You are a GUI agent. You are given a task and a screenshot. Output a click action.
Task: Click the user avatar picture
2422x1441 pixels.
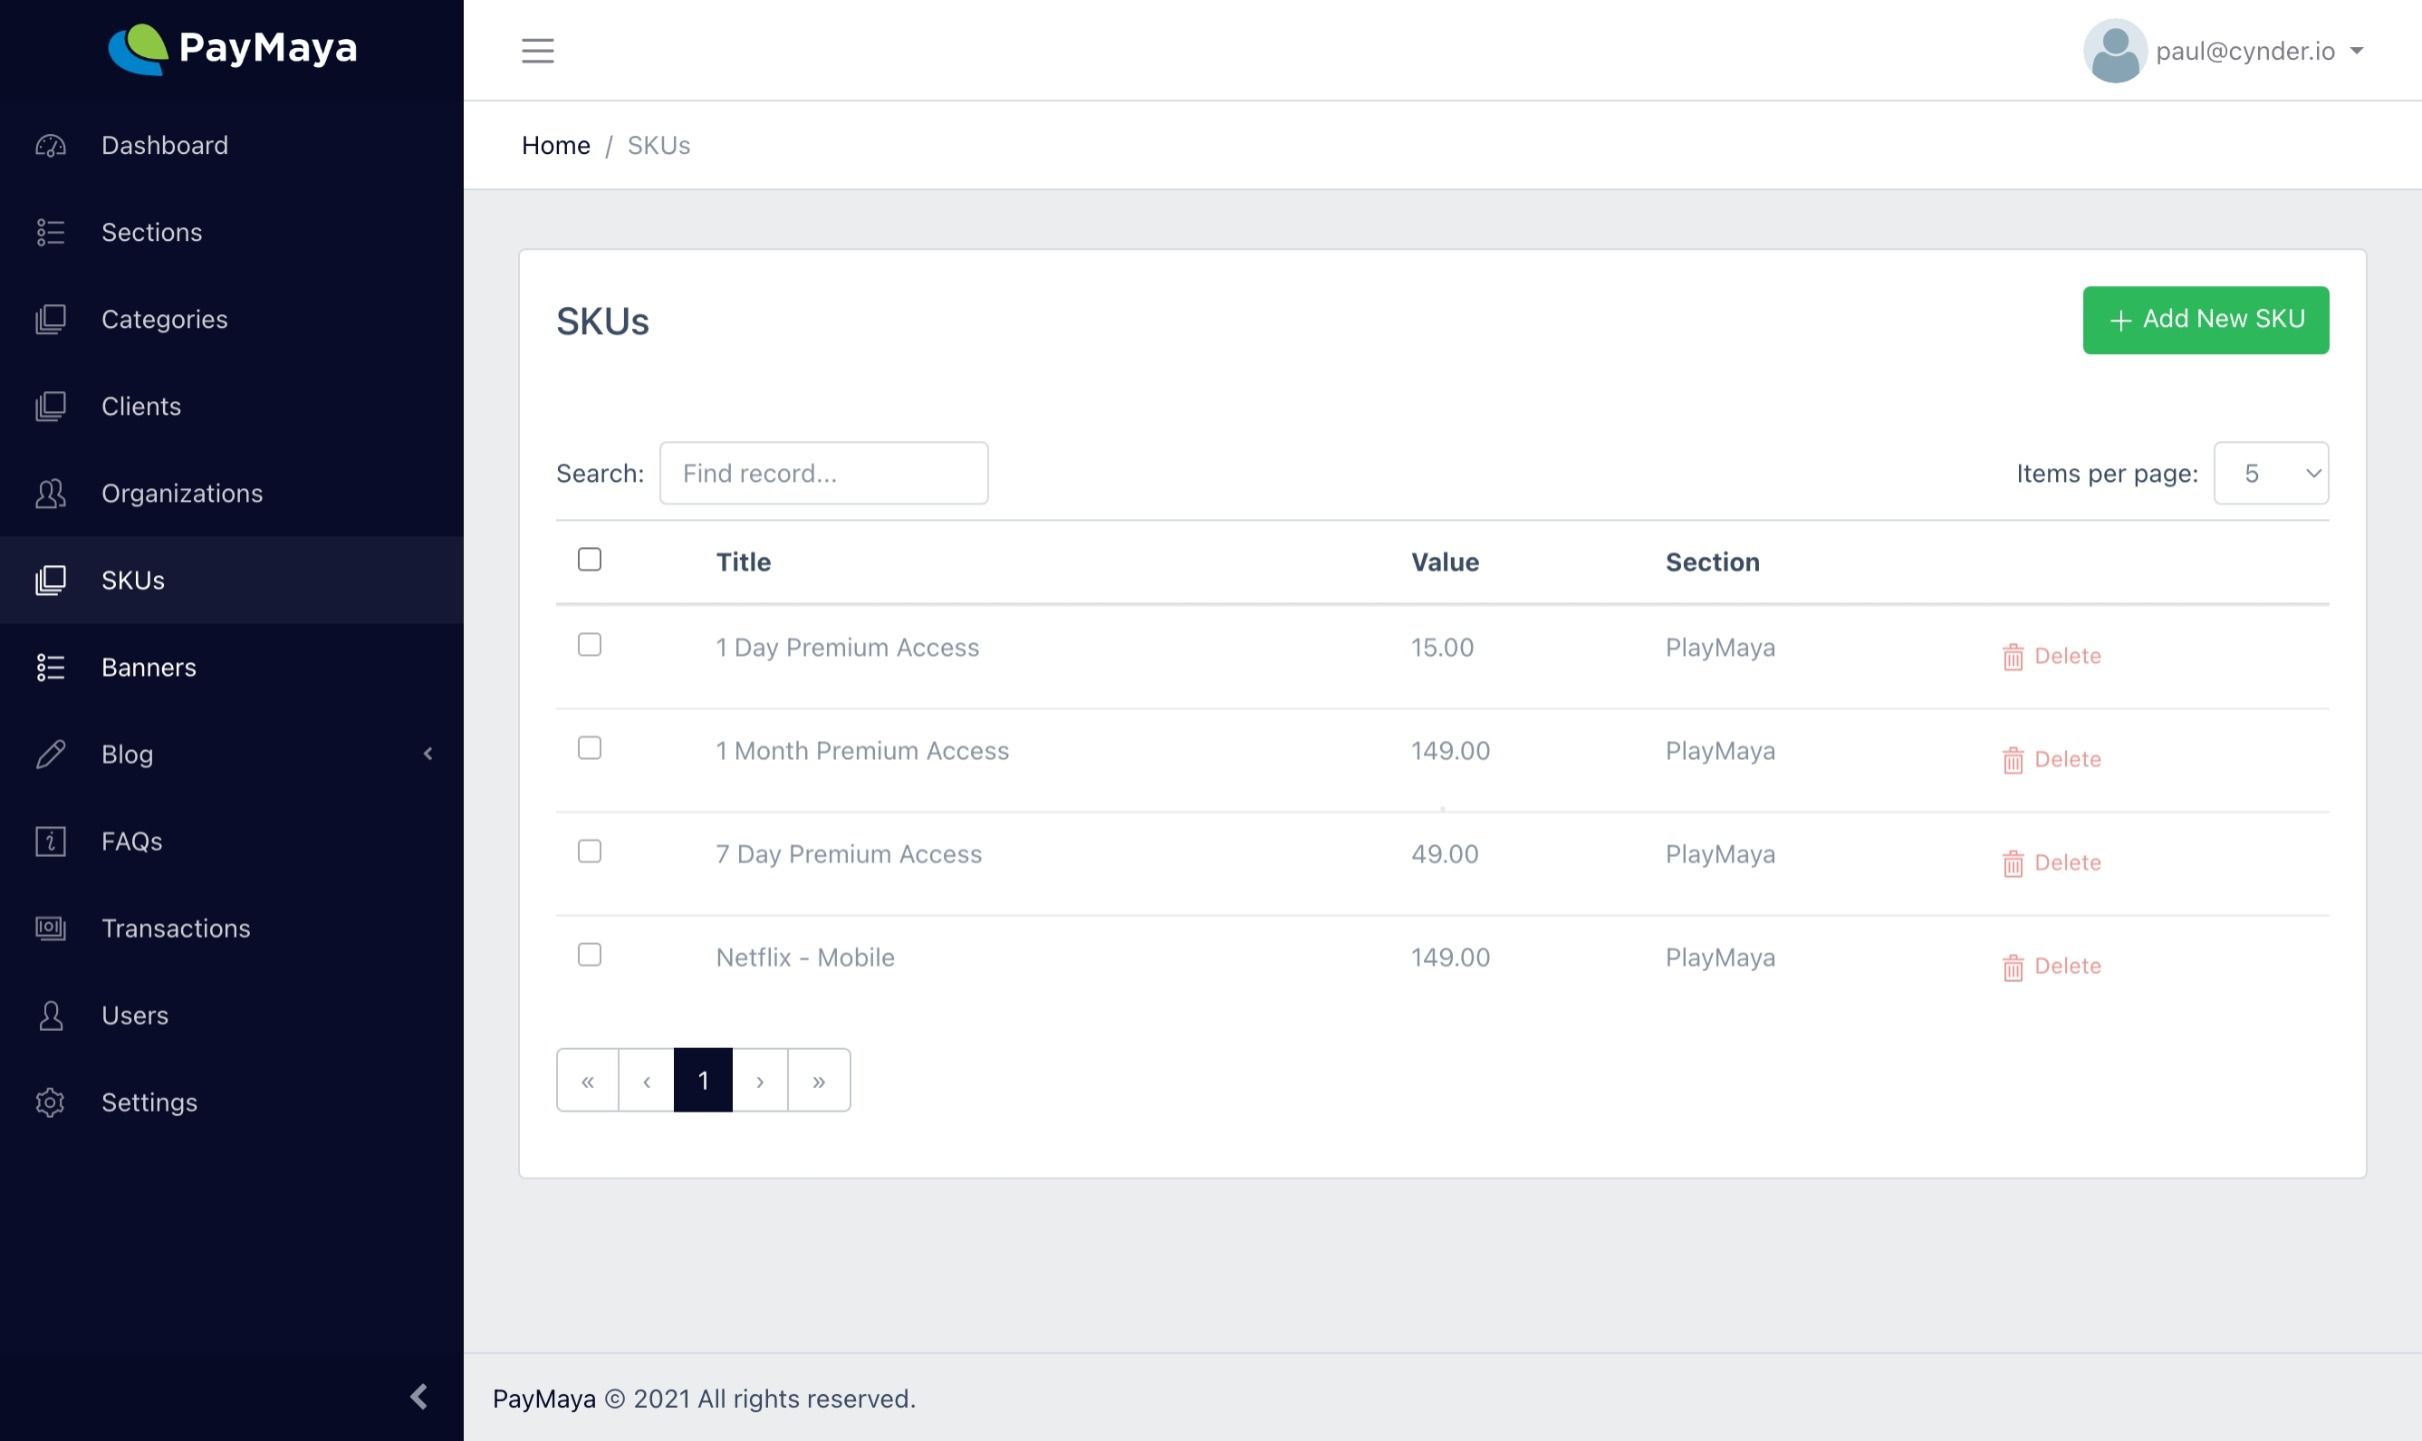(2115, 51)
